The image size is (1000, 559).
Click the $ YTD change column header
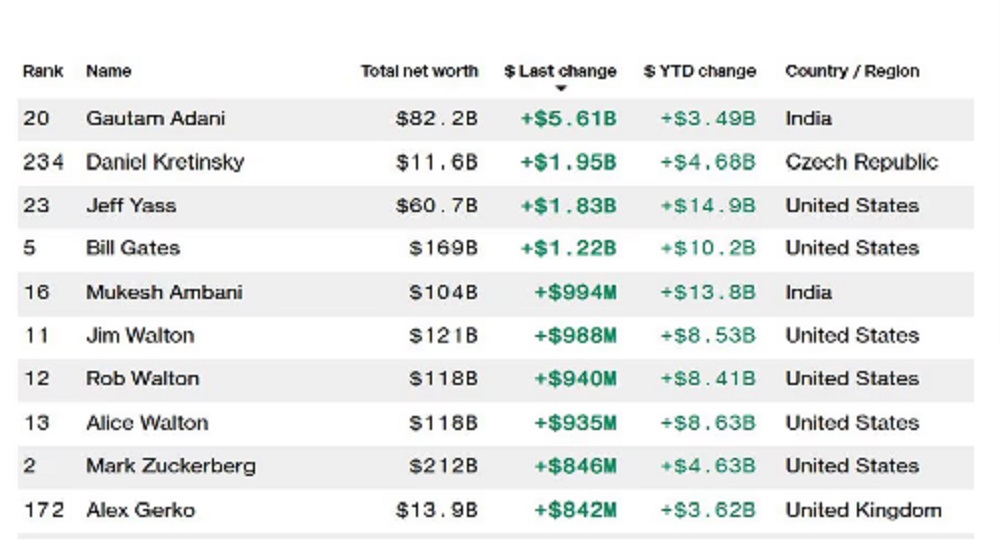click(x=699, y=71)
